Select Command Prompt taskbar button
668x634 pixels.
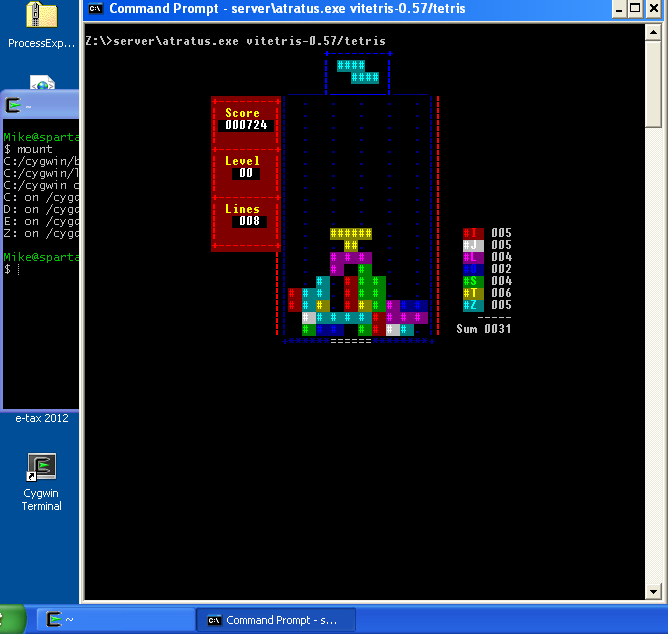coord(276,620)
